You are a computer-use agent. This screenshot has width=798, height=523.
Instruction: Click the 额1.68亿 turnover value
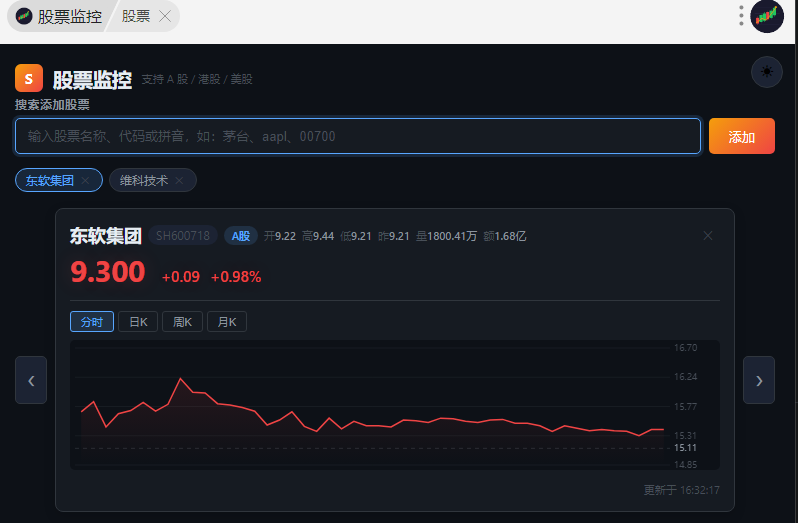click(x=505, y=236)
